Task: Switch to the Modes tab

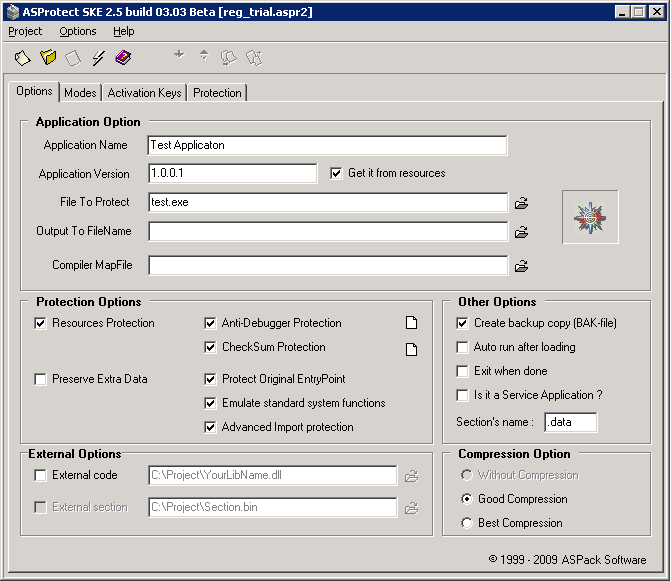Action: (80, 93)
